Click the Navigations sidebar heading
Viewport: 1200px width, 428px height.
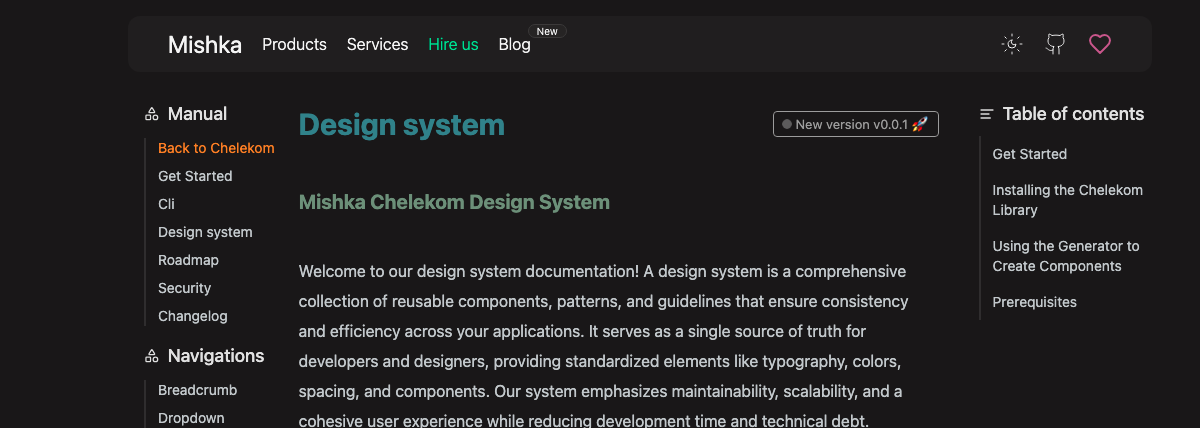click(x=216, y=356)
